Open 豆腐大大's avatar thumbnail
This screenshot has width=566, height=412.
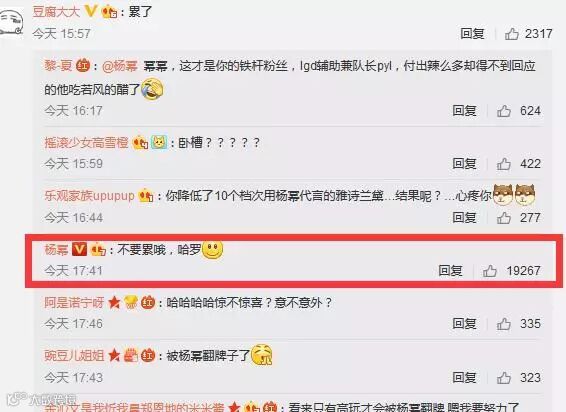11,22
